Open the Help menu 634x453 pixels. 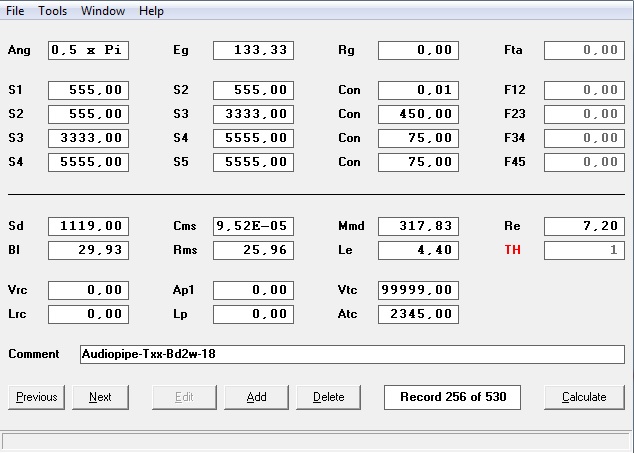(151, 11)
